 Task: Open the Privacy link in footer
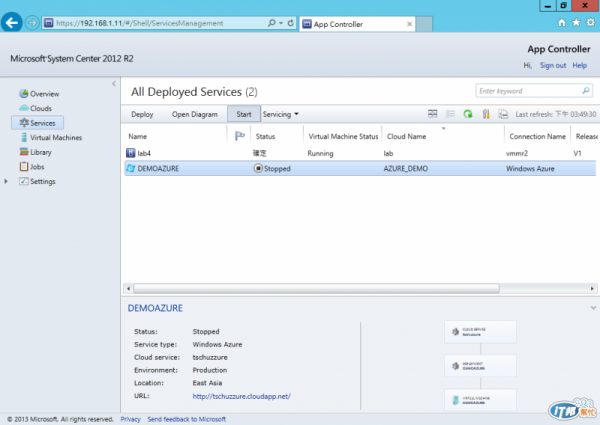click(x=130, y=419)
